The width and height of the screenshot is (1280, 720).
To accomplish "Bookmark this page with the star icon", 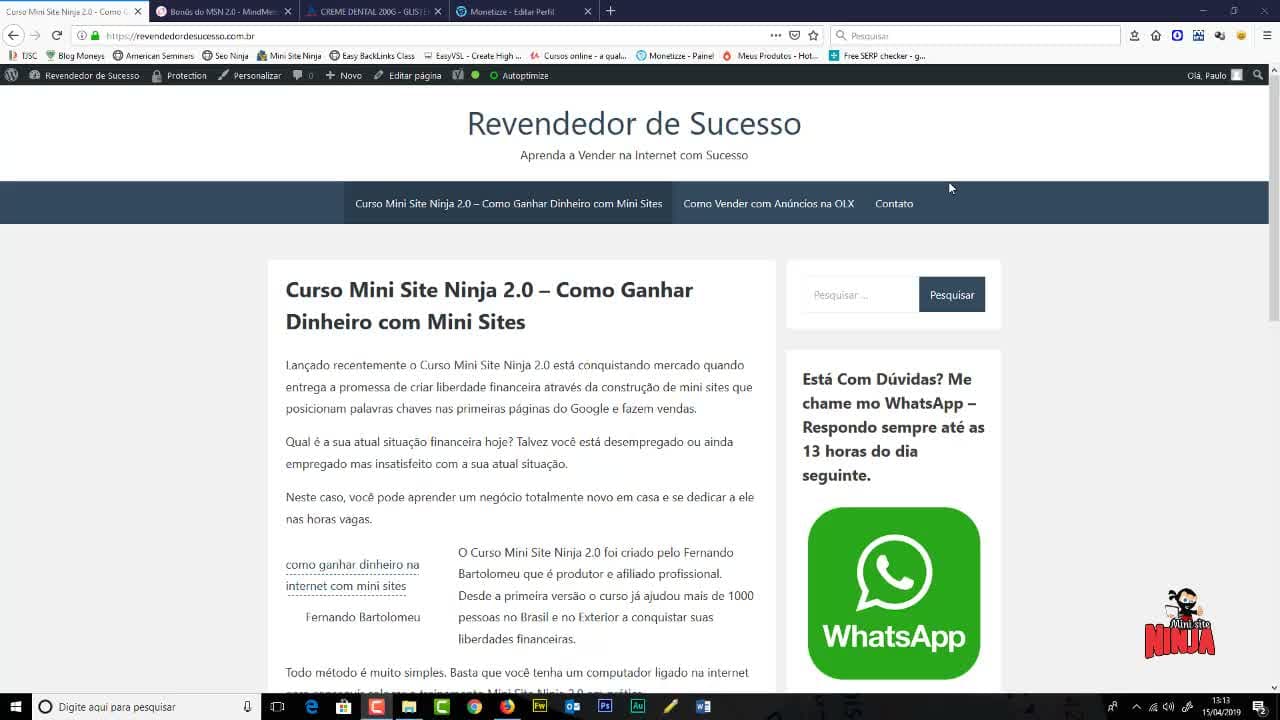I will pos(813,35).
